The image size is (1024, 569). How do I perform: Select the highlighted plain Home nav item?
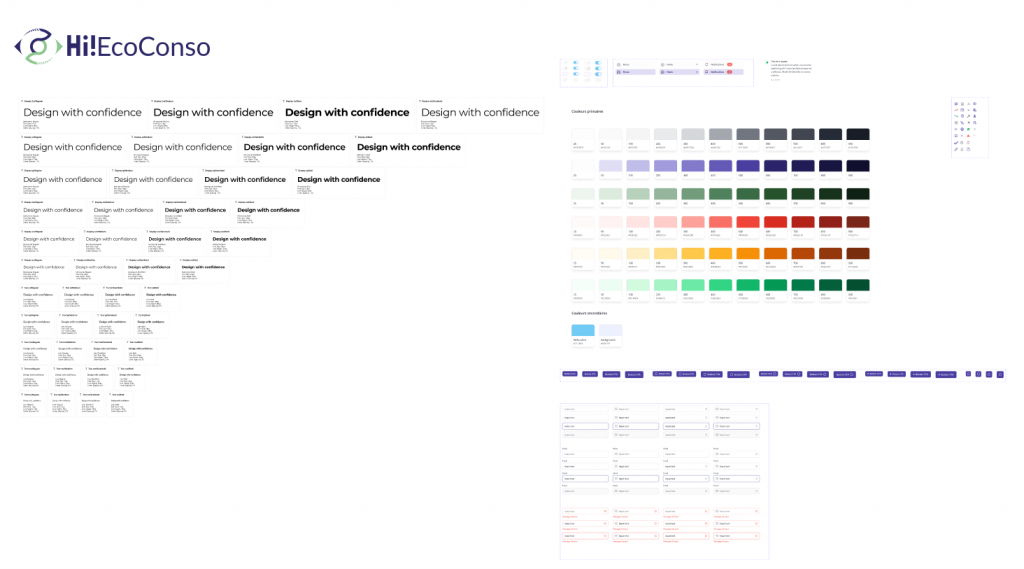tap(635, 72)
